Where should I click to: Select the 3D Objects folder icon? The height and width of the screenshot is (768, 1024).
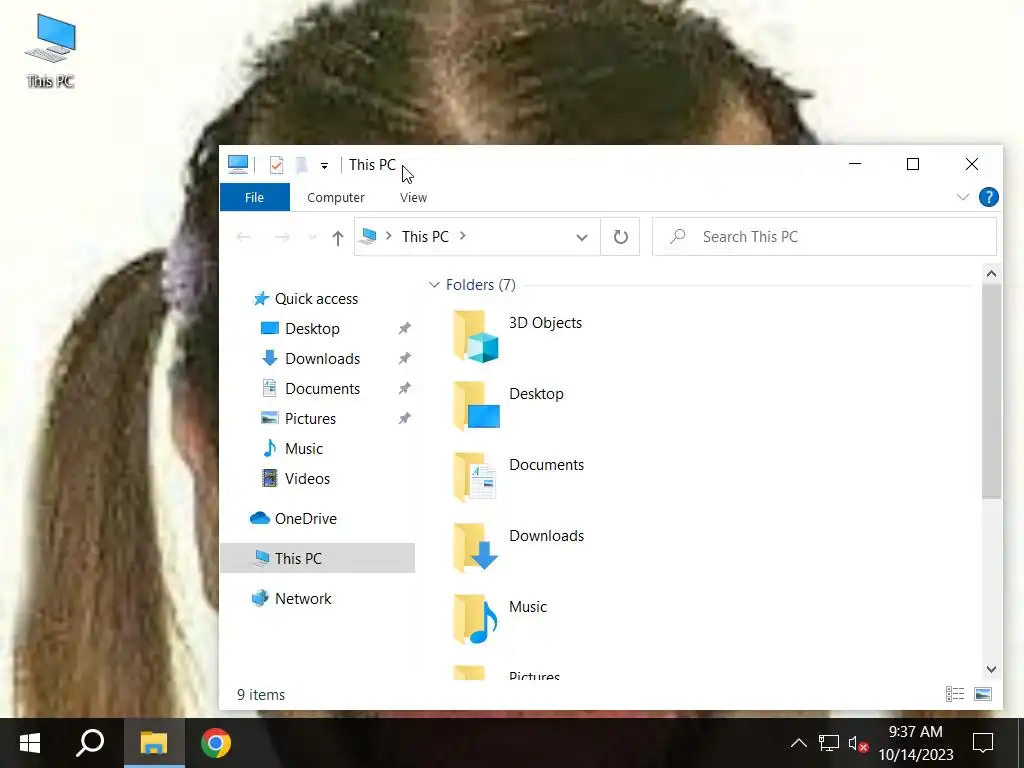[476, 336]
